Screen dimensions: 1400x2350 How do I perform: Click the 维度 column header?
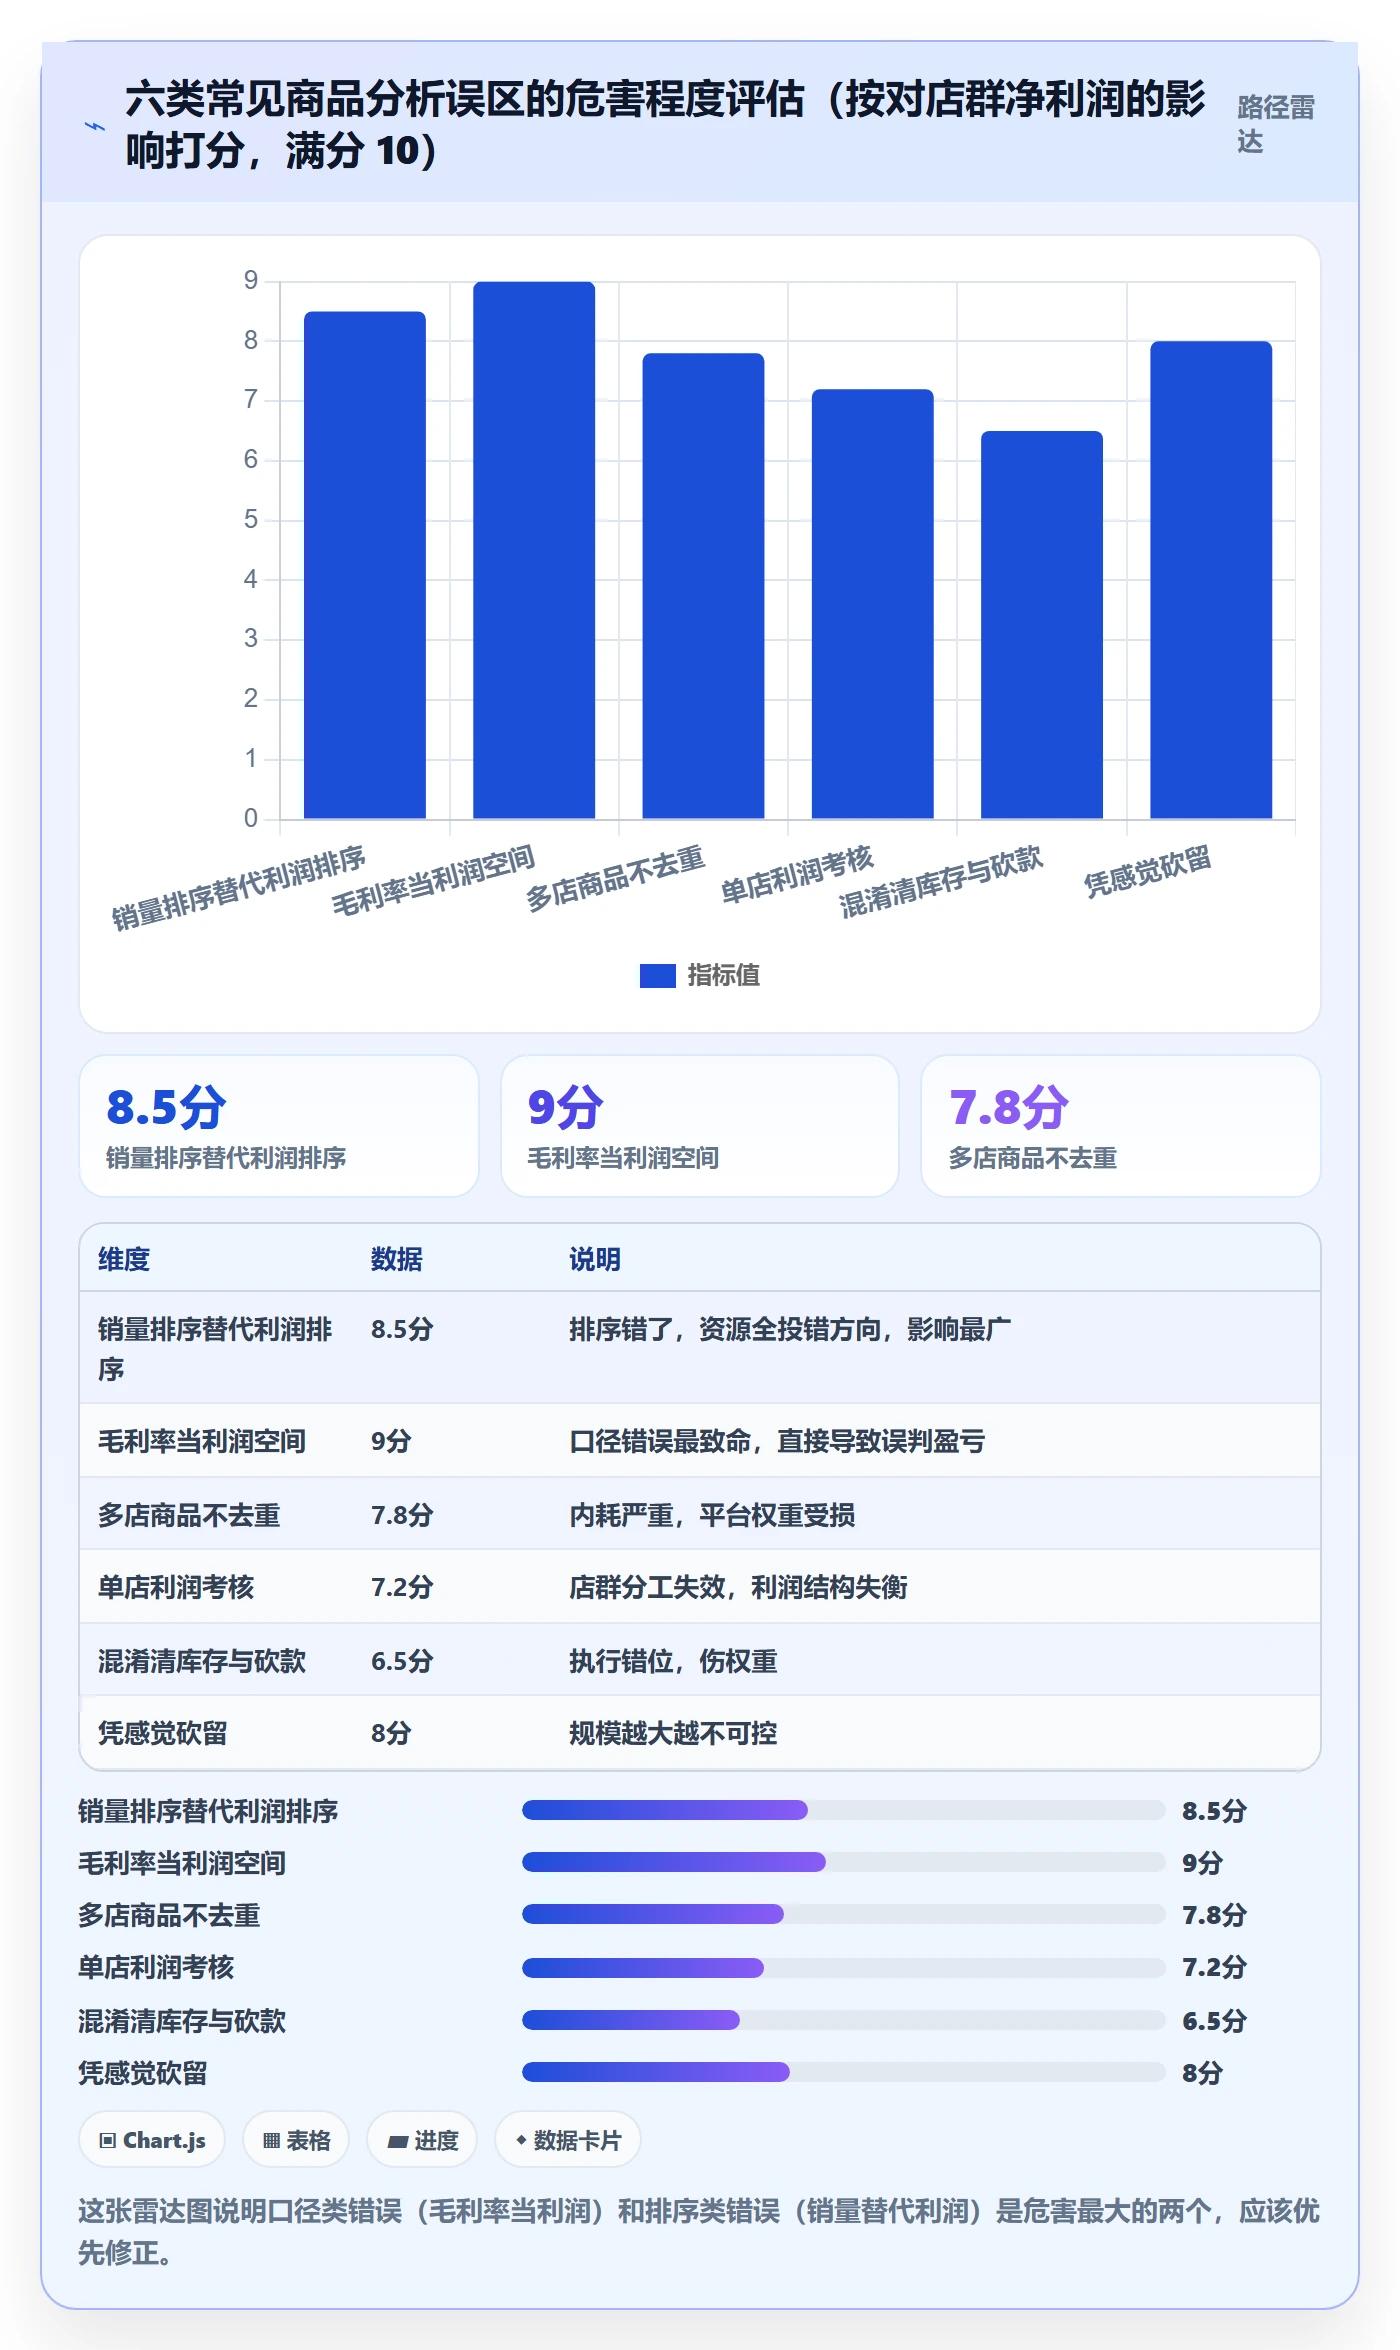124,1259
